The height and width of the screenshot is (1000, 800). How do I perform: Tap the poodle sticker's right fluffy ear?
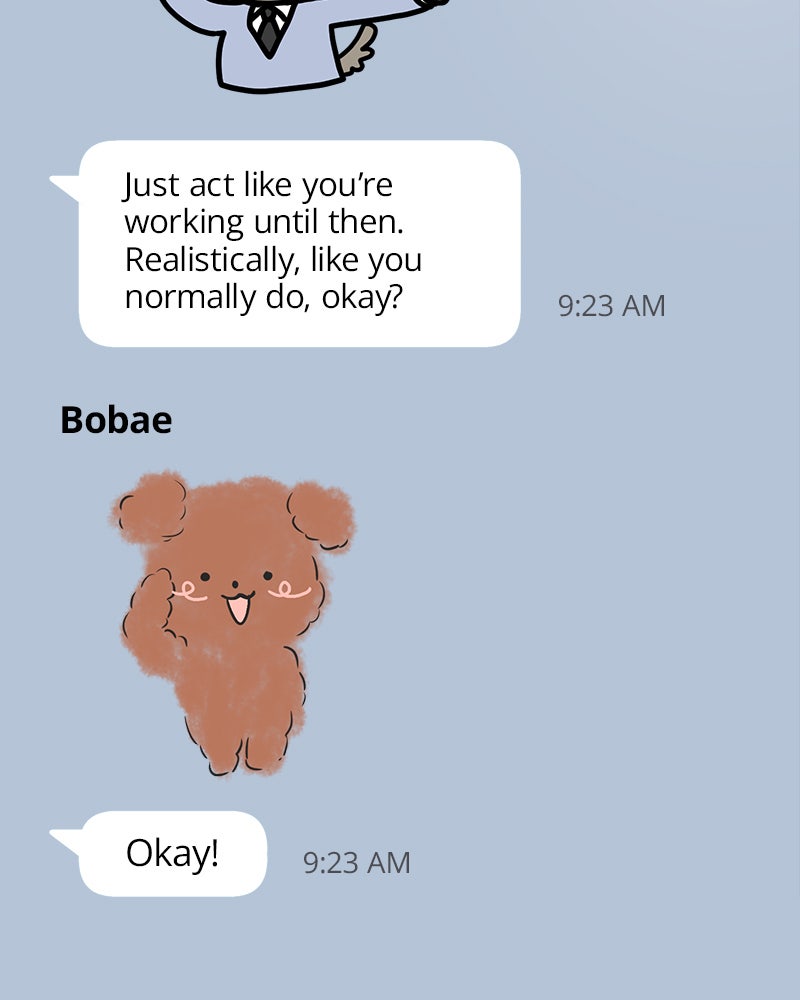(321, 516)
